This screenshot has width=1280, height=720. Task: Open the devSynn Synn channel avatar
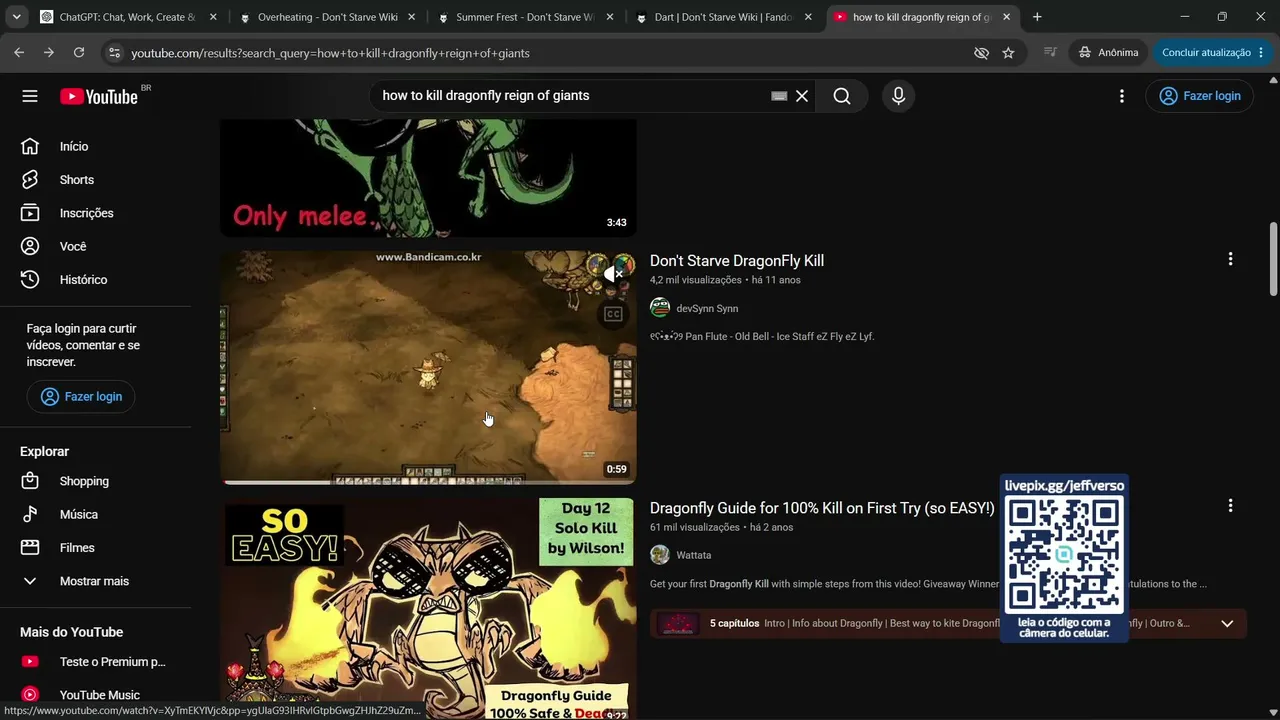point(660,308)
